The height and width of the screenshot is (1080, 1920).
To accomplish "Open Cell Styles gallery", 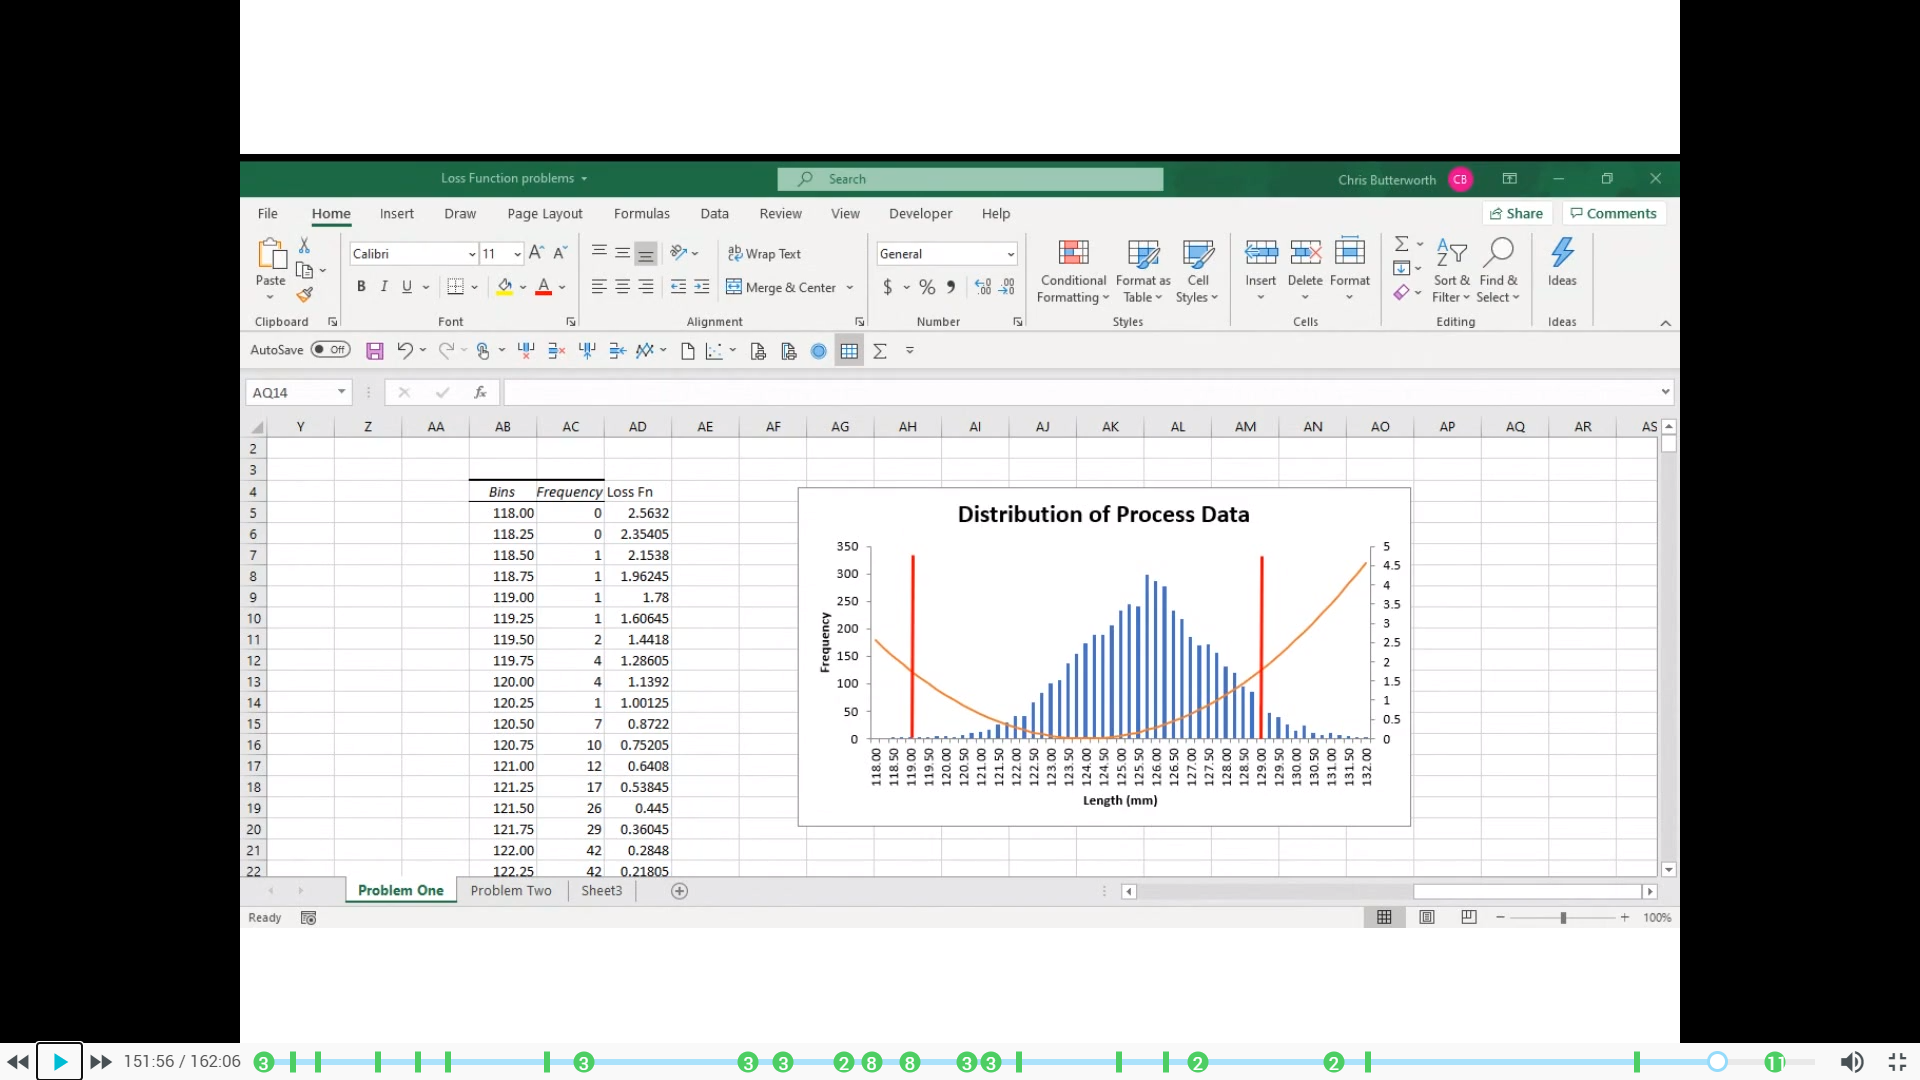I will tap(1197, 271).
